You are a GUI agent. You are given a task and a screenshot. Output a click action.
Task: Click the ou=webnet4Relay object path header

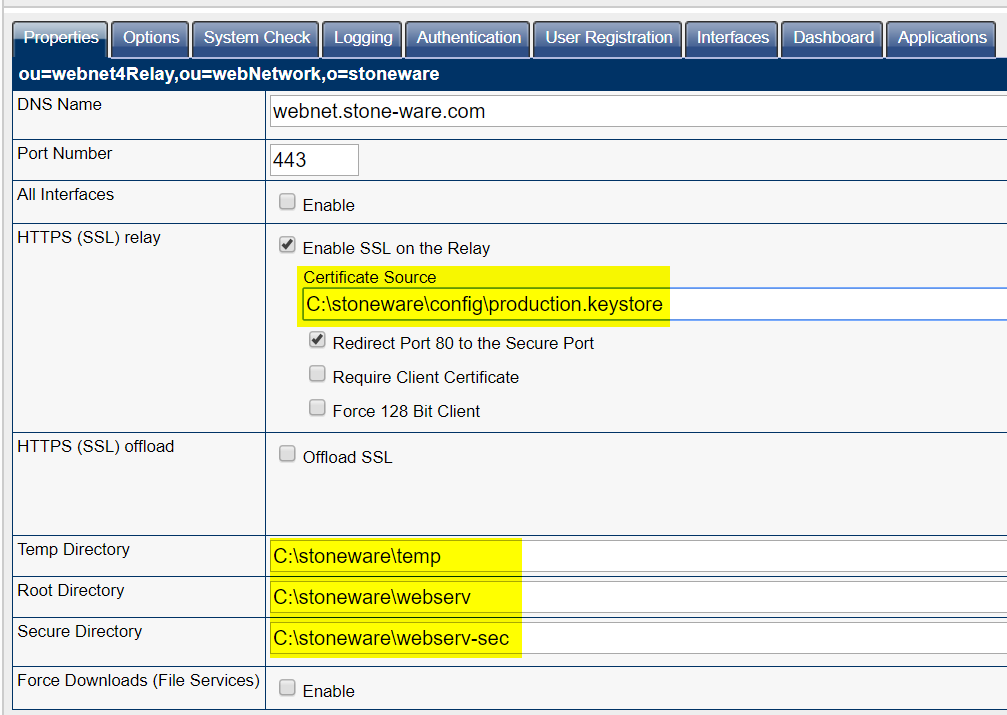click(229, 74)
